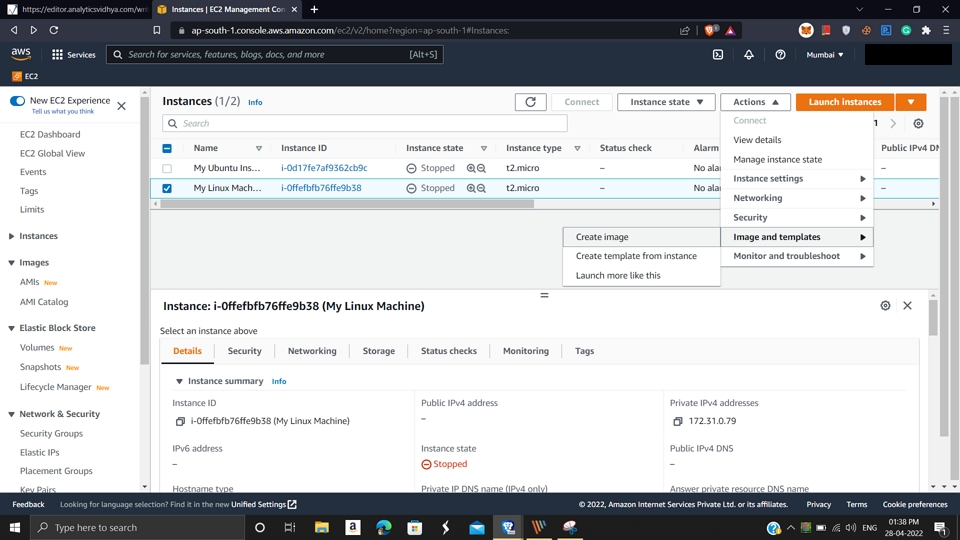Click the instances Search field

tap(365, 123)
